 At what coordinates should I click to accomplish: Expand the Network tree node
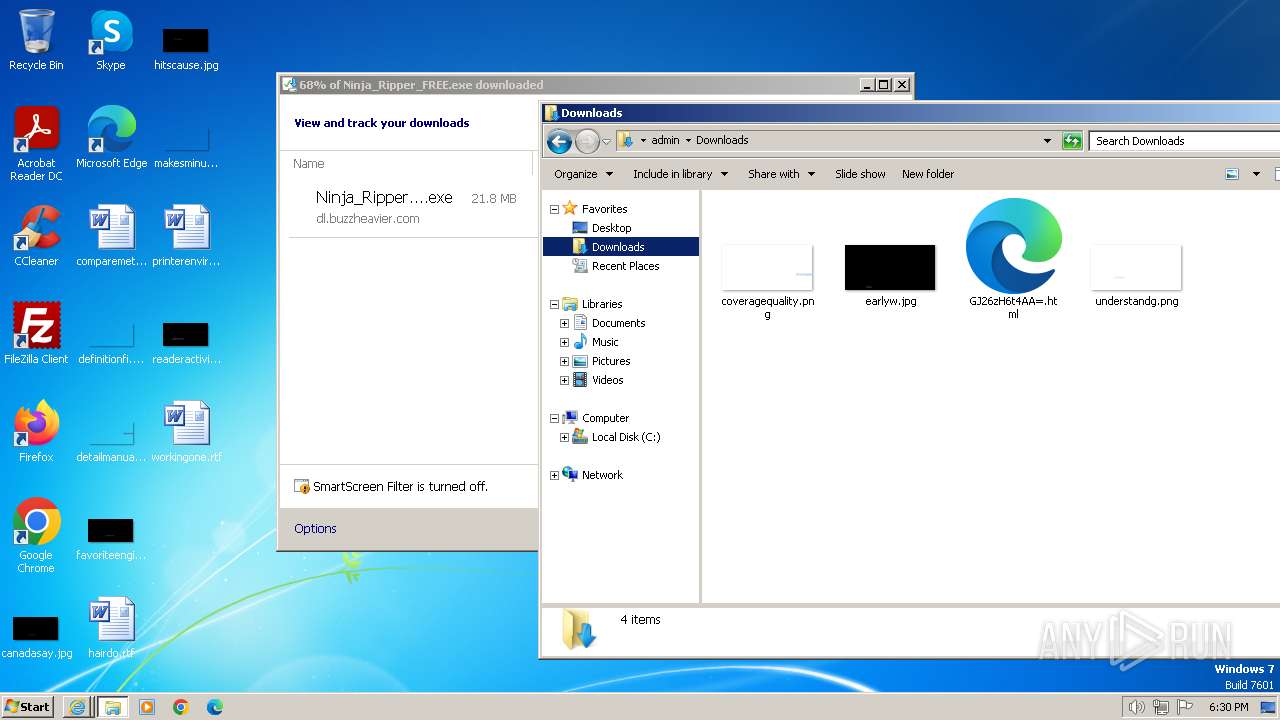point(554,475)
